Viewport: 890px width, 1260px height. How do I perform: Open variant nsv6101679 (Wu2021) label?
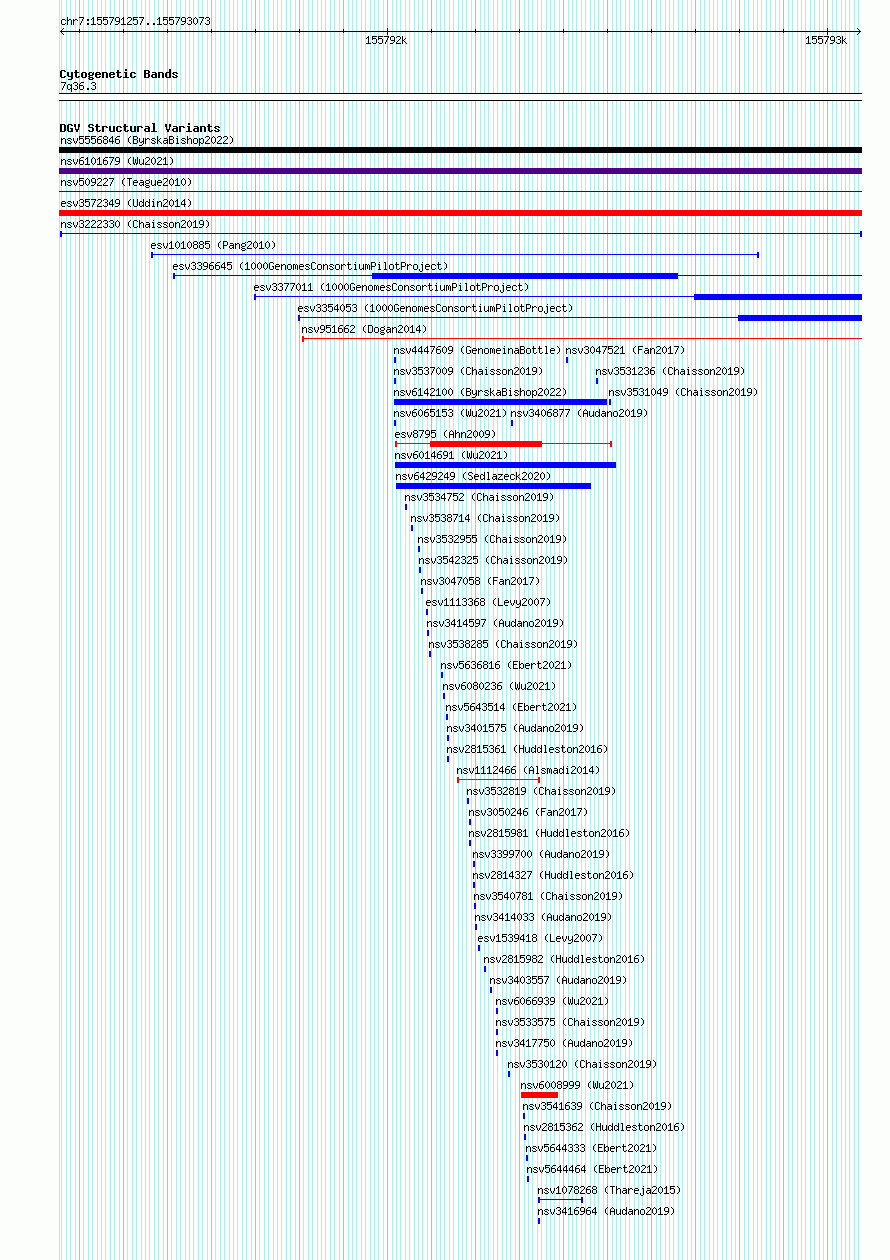(x=117, y=162)
